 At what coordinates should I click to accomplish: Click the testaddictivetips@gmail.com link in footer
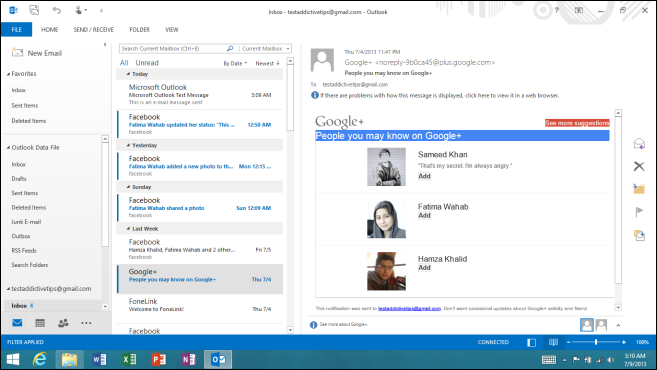(409, 308)
